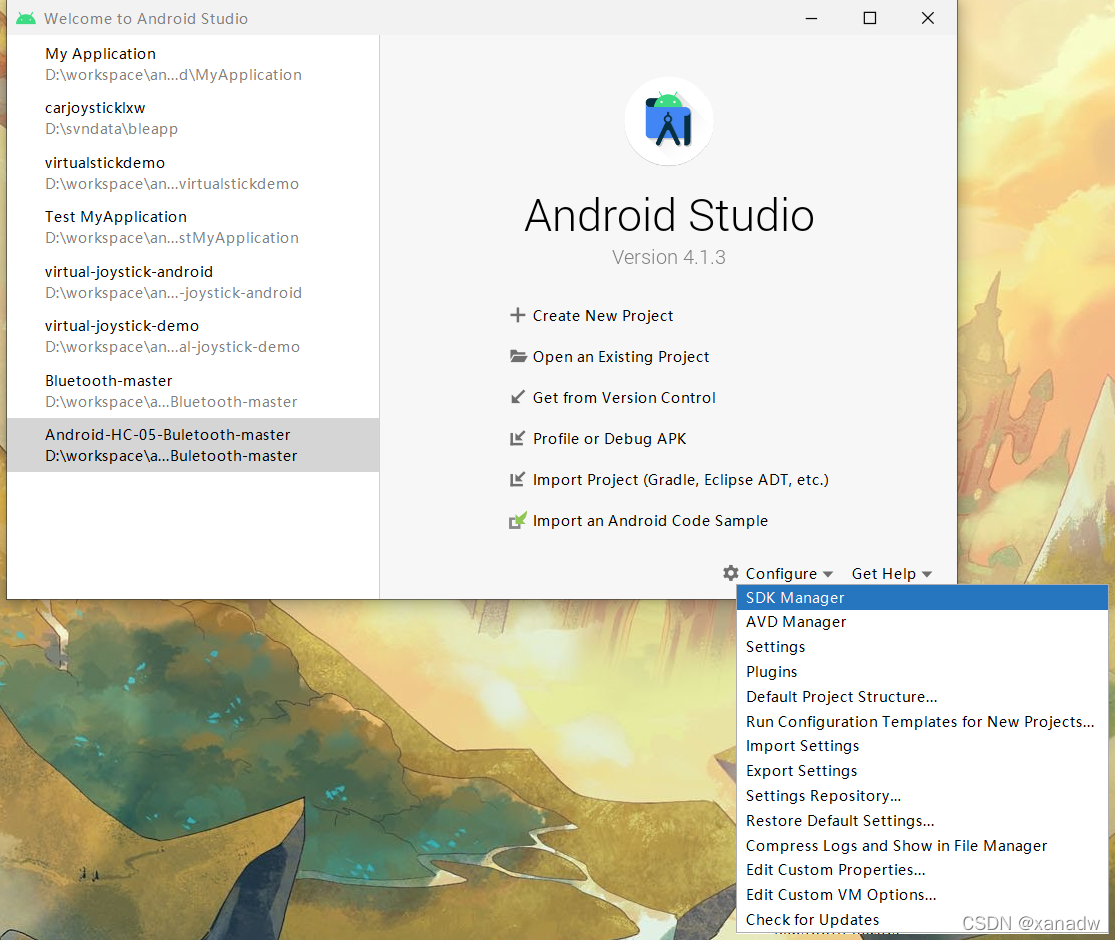The width and height of the screenshot is (1115, 940).
Task: Click Profile or Debug APK link
Action: pyautogui.click(x=609, y=439)
